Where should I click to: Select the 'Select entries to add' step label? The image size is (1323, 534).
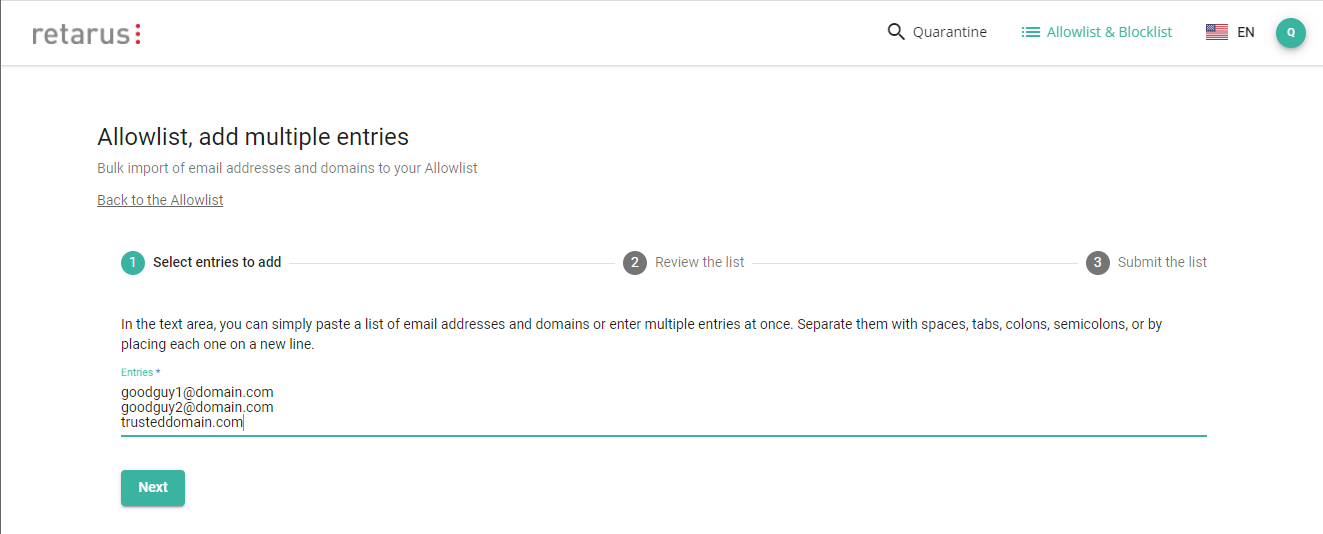click(217, 263)
